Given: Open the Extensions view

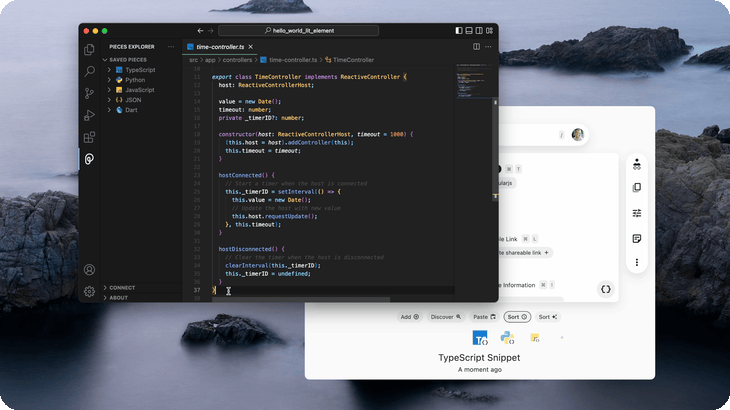Looking at the screenshot, I should 89,137.
